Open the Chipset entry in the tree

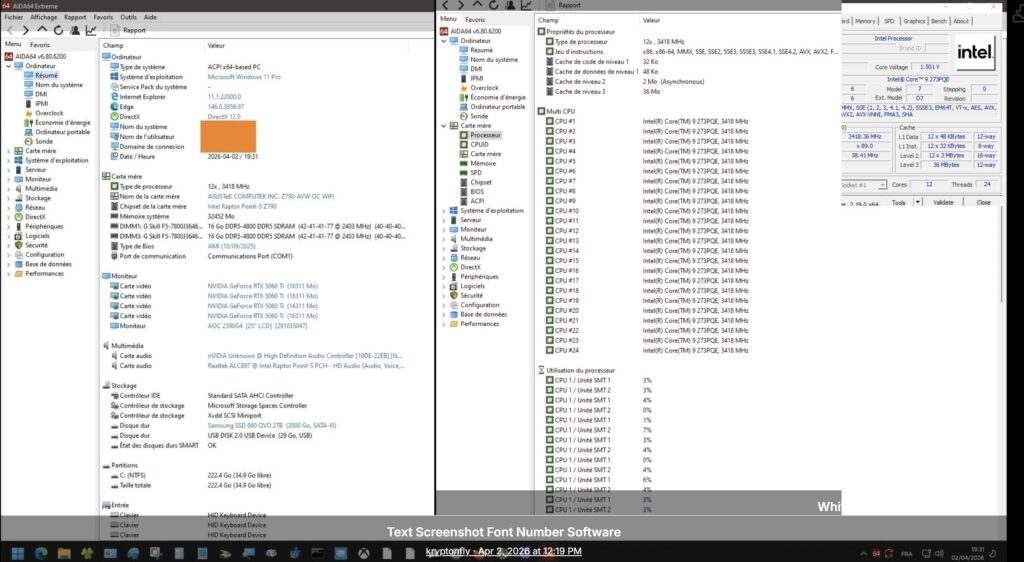480,182
